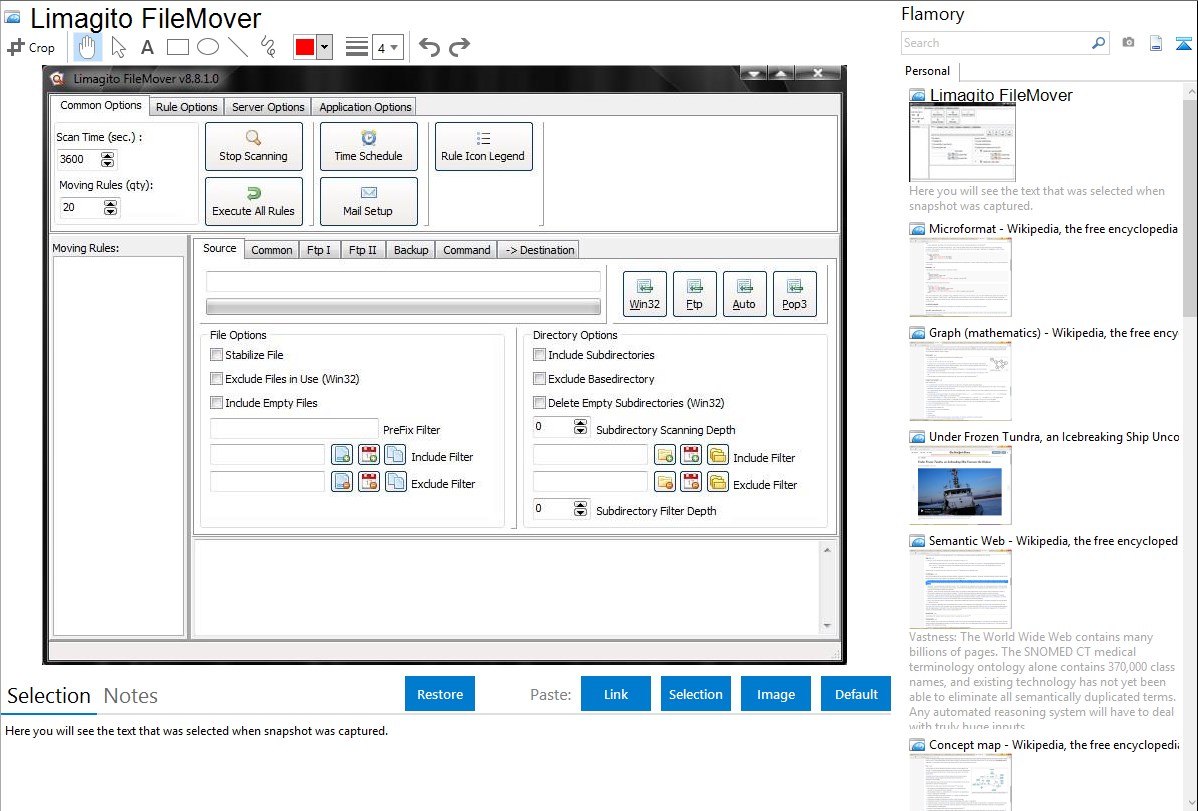The height and width of the screenshot is (811, 1198).
Task: Click calendar icon beside file Include Filter
Action: point(369,455)
